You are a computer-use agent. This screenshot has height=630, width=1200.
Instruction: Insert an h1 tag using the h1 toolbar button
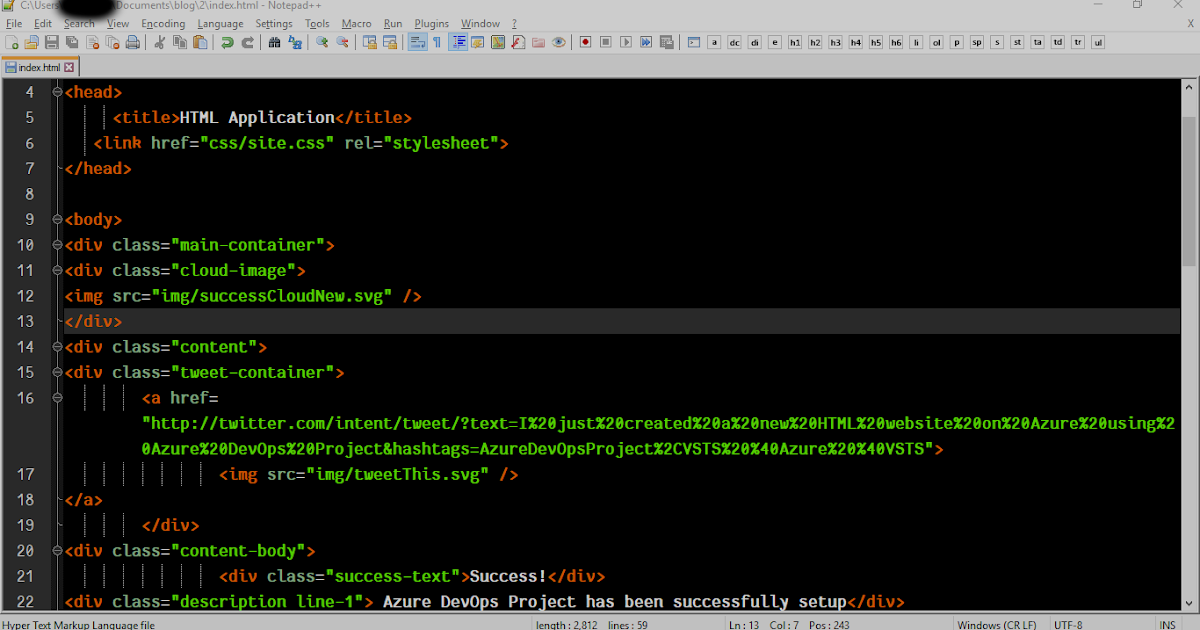(795, 42)
